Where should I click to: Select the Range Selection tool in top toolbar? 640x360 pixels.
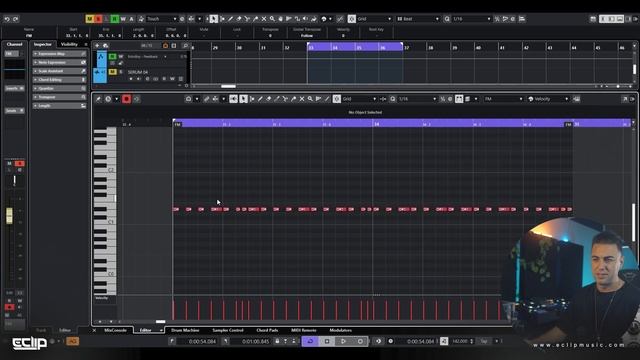coord(222,19)
